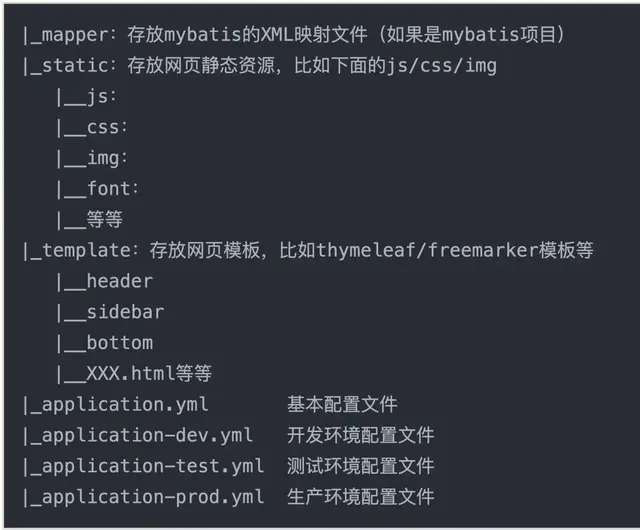Viewport: 640px width, 530px height.
Task: Click the img subfolder entry
Action: tap(92, 158)
